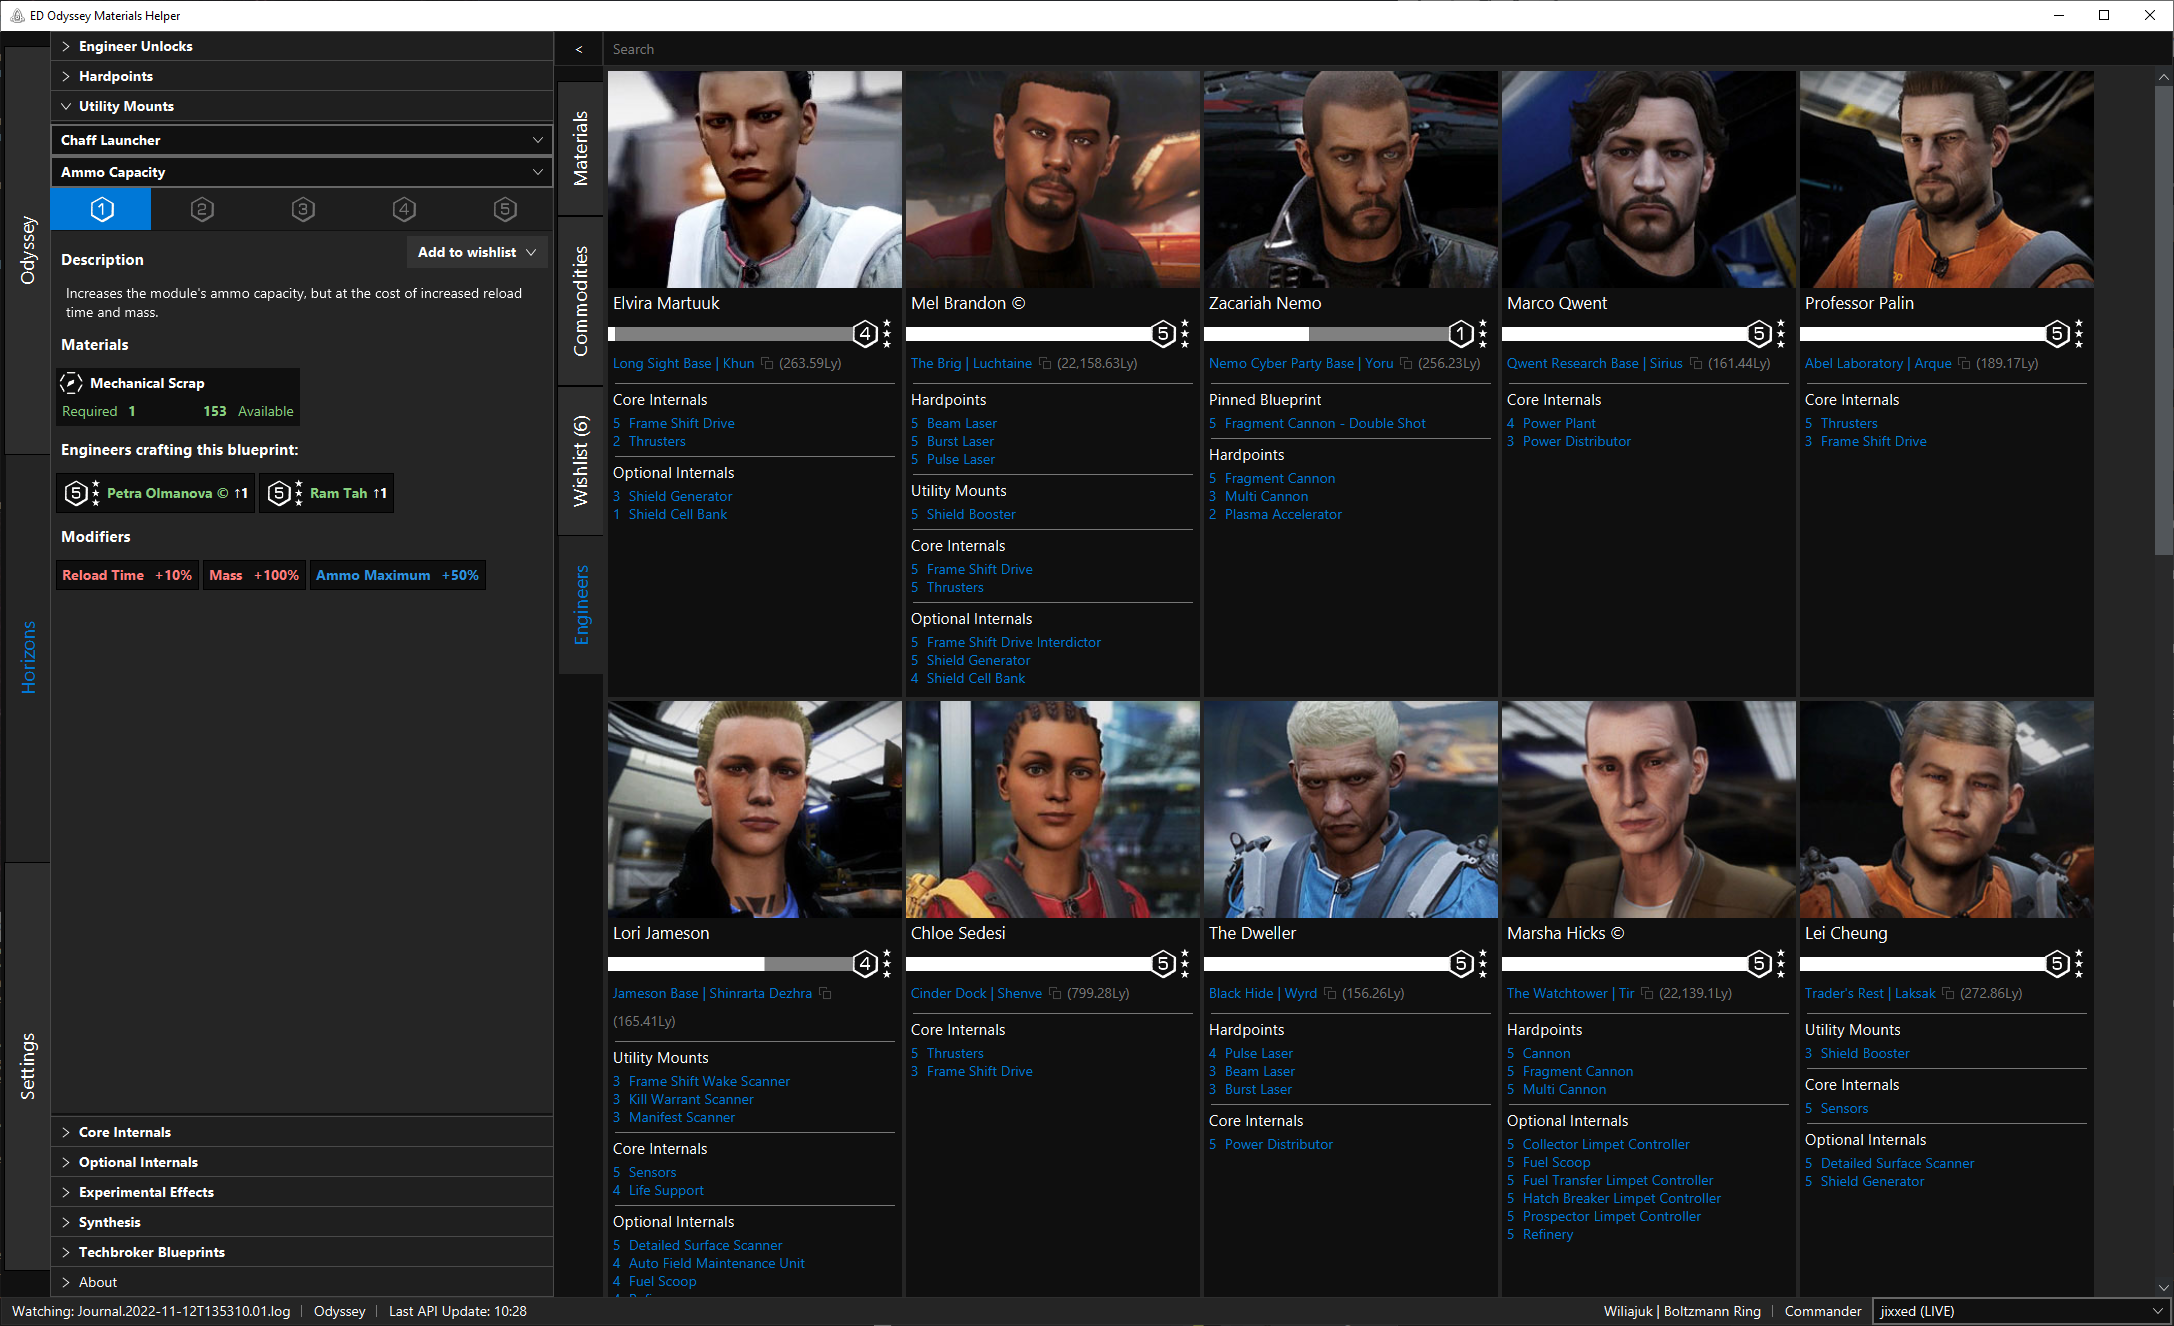Expand Engineer Unlocks section
The width and height of the screenshot is (2174, 1326).
click(x=302, y=46)
